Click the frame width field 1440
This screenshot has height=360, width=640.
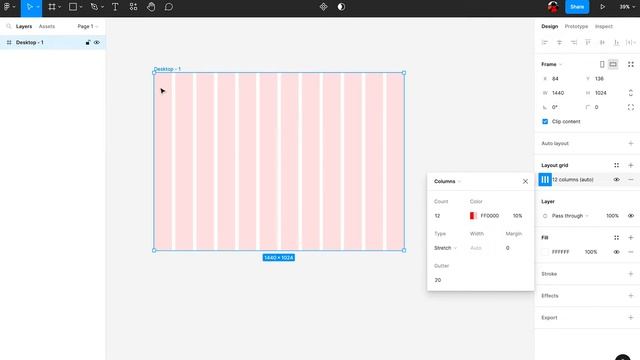coord(560,93)
